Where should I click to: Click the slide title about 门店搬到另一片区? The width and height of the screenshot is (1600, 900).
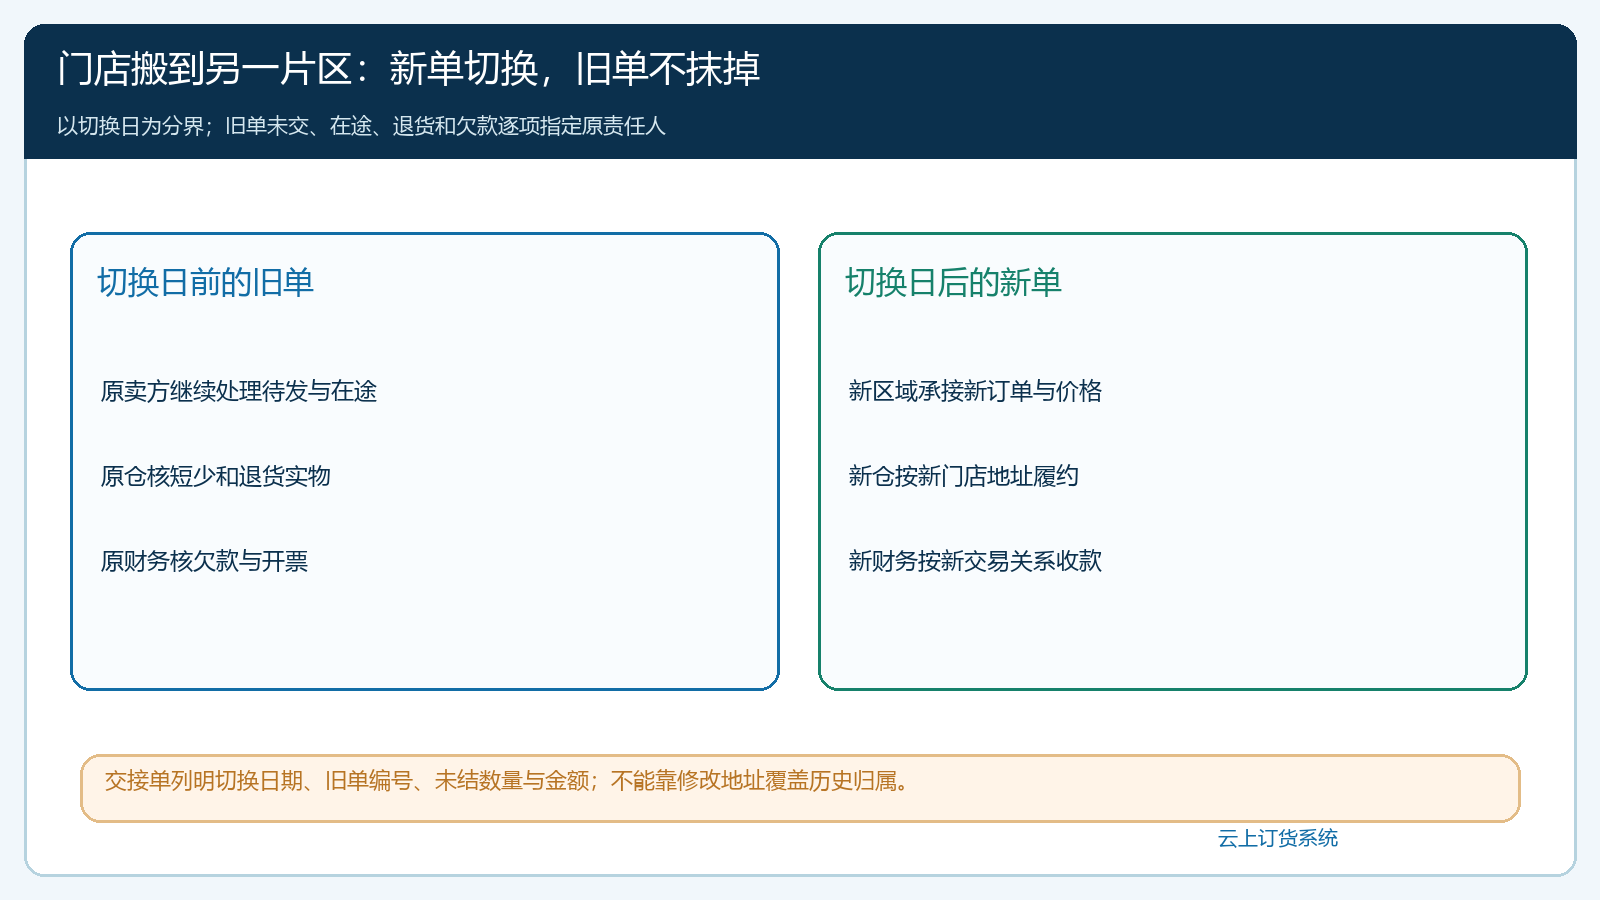click(408, 69)
